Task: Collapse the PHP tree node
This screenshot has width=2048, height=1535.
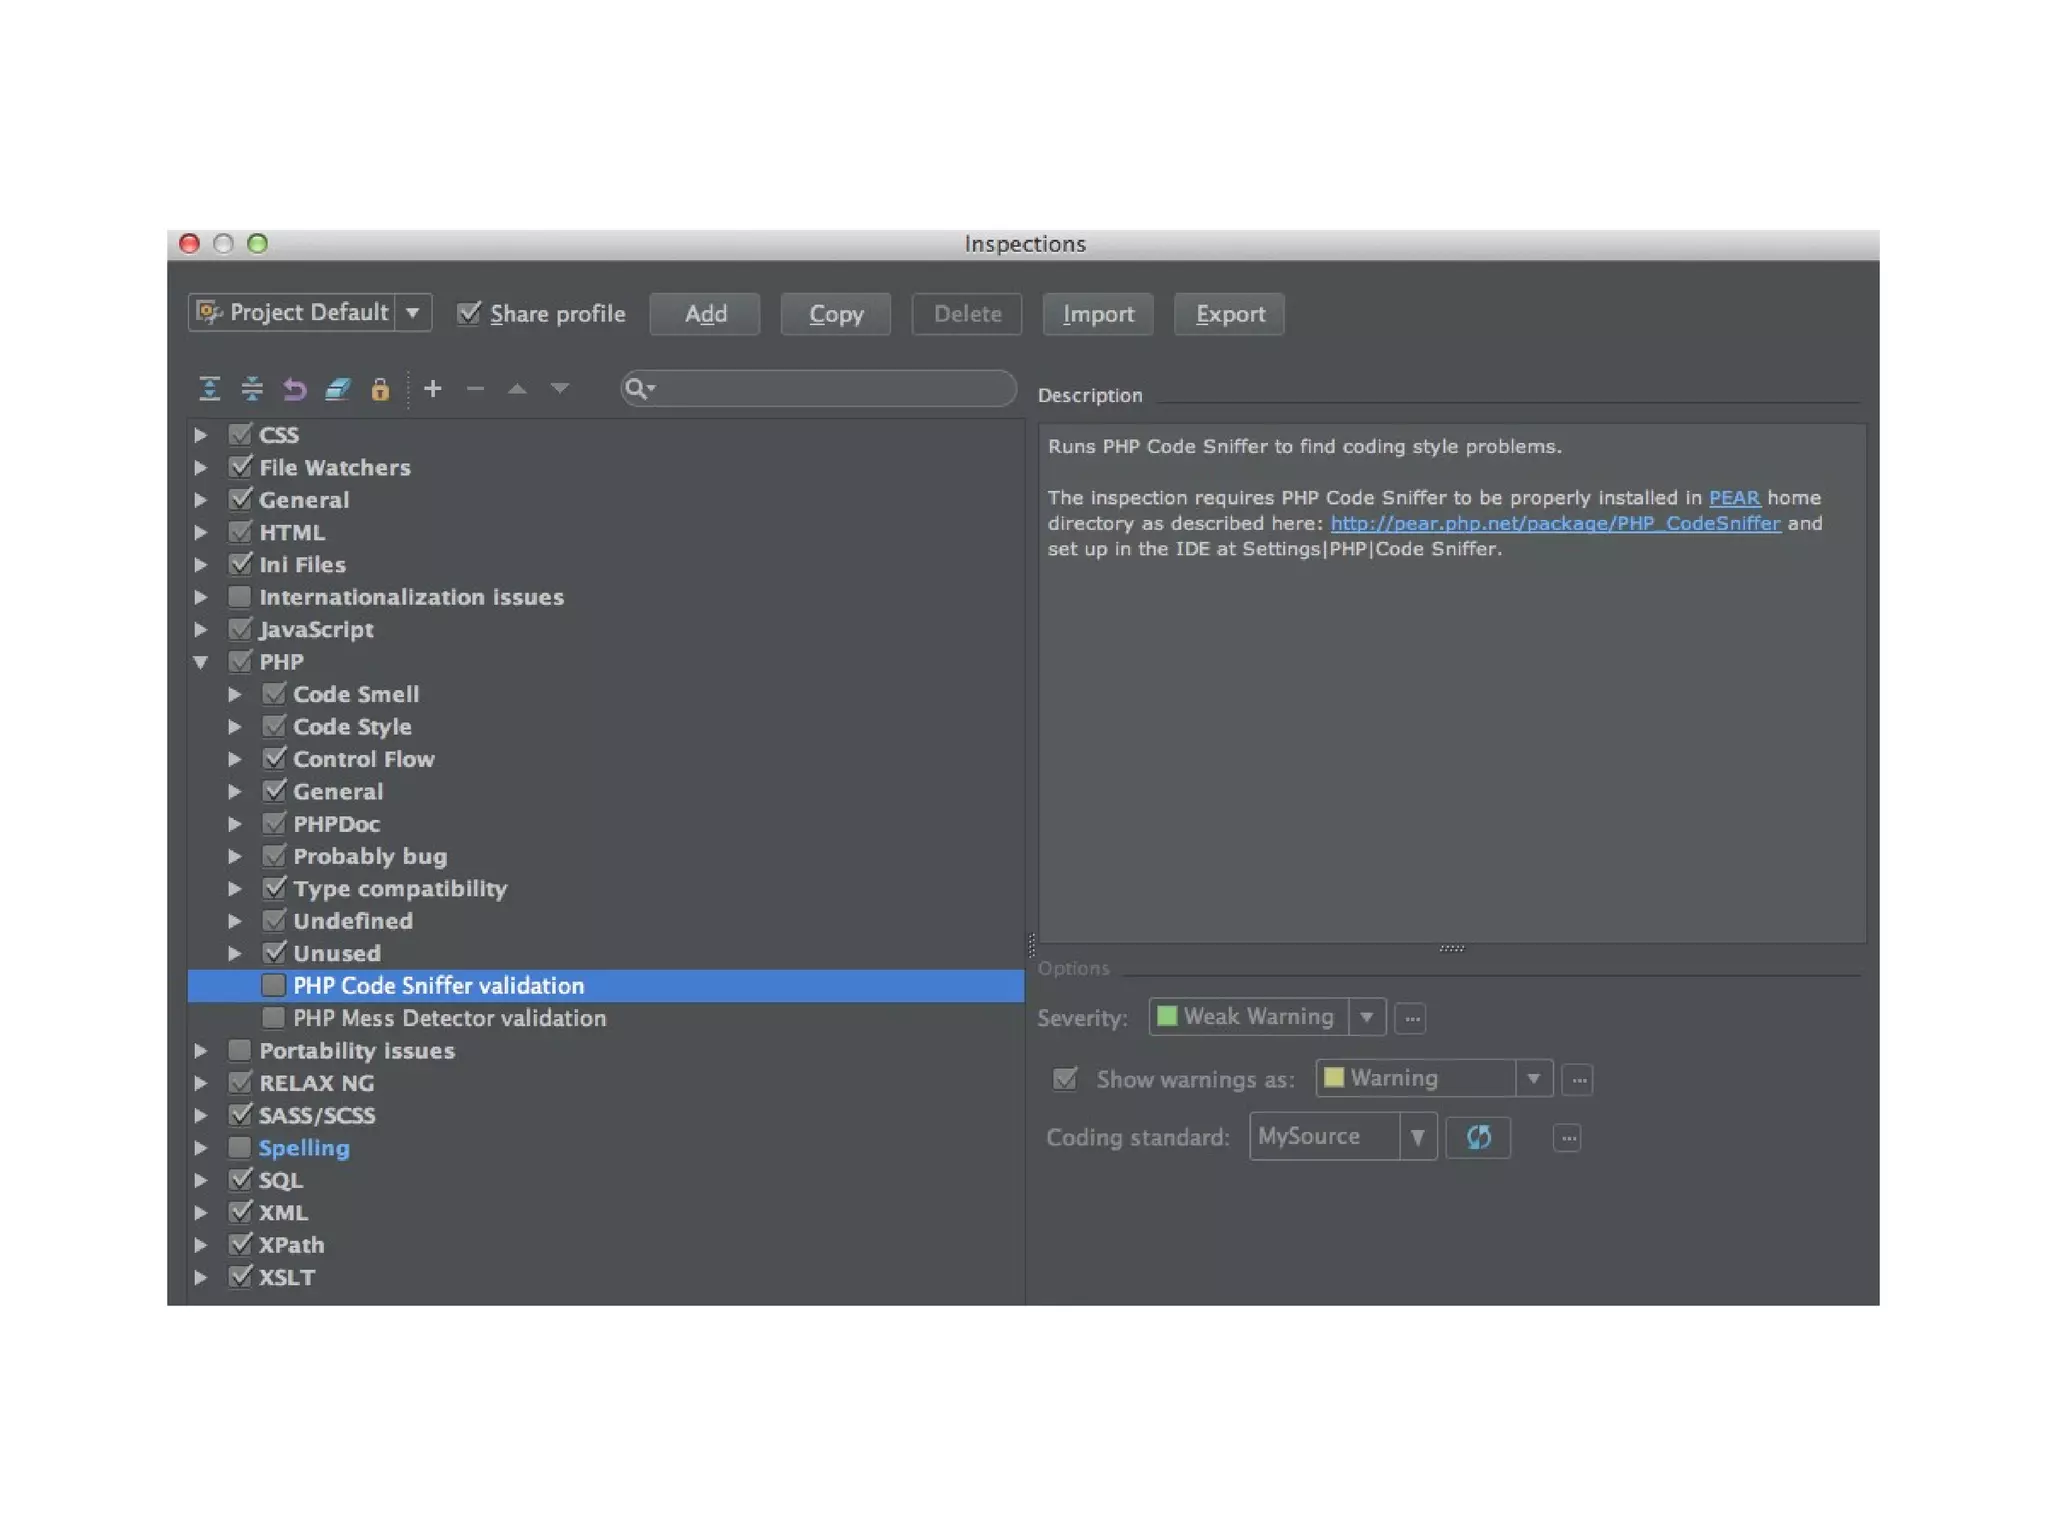Action: pyautogui.click(x=201, y=662)
